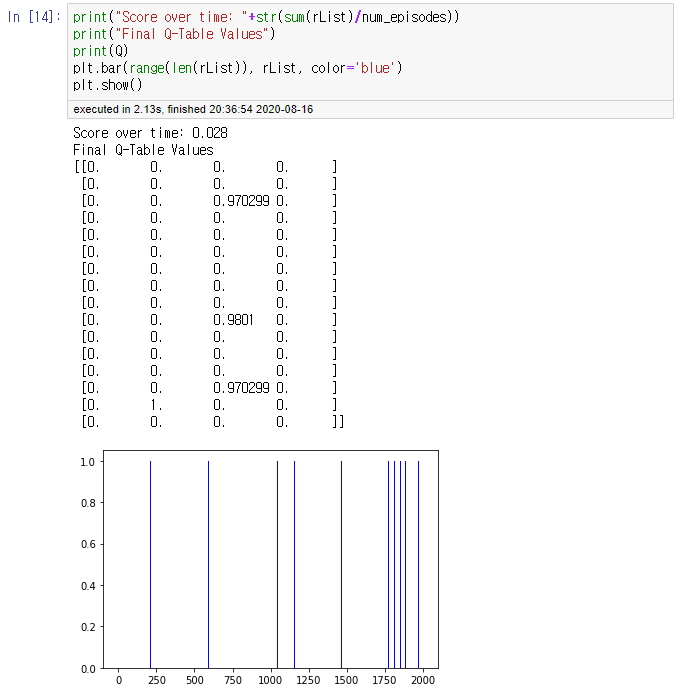Viewport: 678px width, 690px height.
Task: Click y-axis tick label 0.6
Action: (x=88, y=544)
